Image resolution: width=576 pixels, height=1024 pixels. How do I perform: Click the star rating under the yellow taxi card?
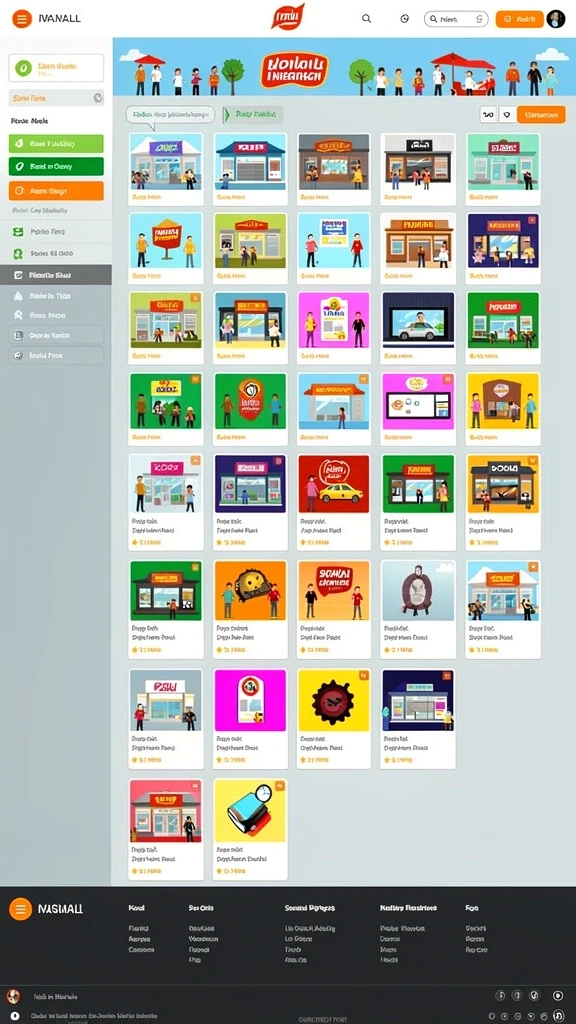point(315,543)
